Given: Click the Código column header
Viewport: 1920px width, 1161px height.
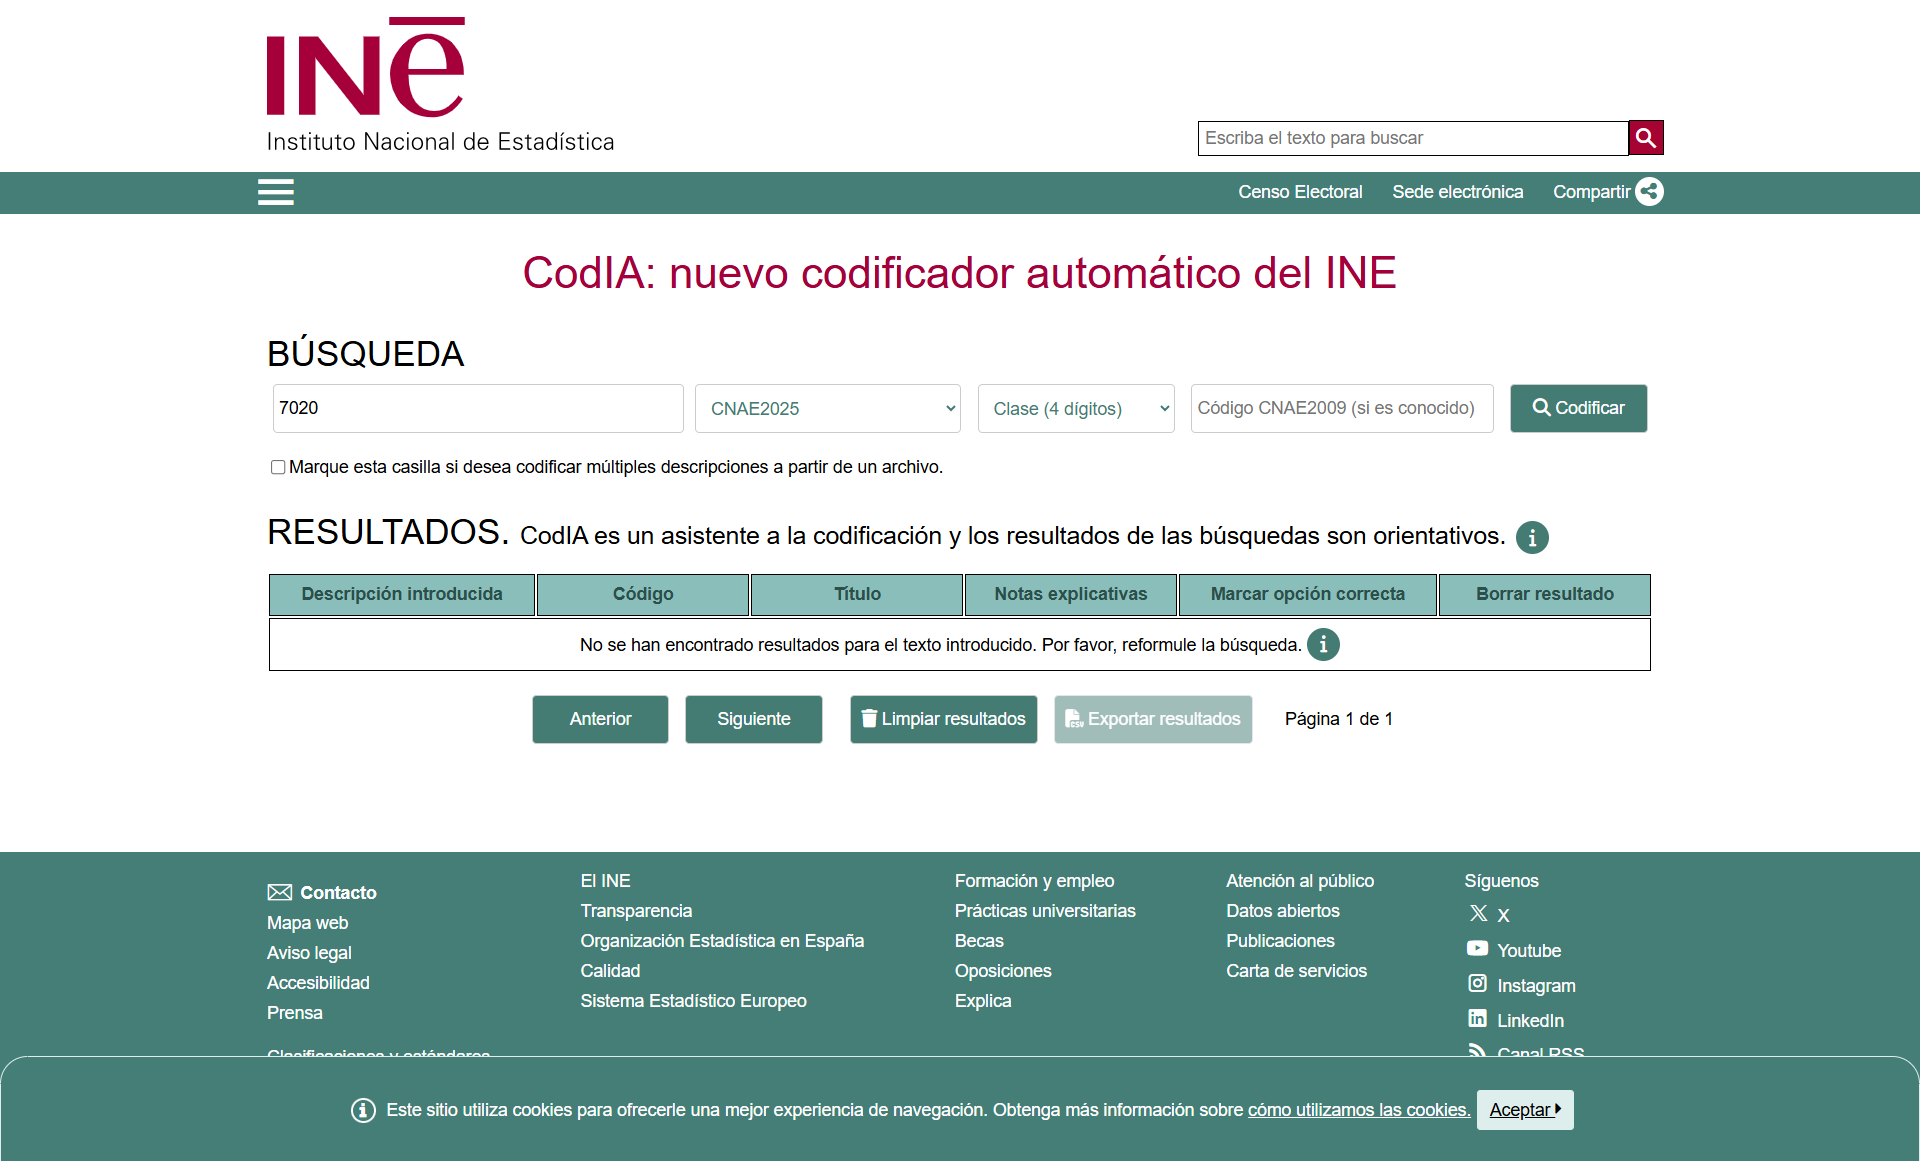Looking at the screenshot, I should click(643, 594).
